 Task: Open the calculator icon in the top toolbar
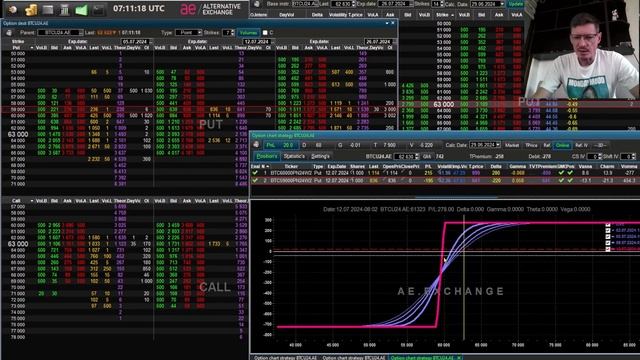click(x=64, y=10)
